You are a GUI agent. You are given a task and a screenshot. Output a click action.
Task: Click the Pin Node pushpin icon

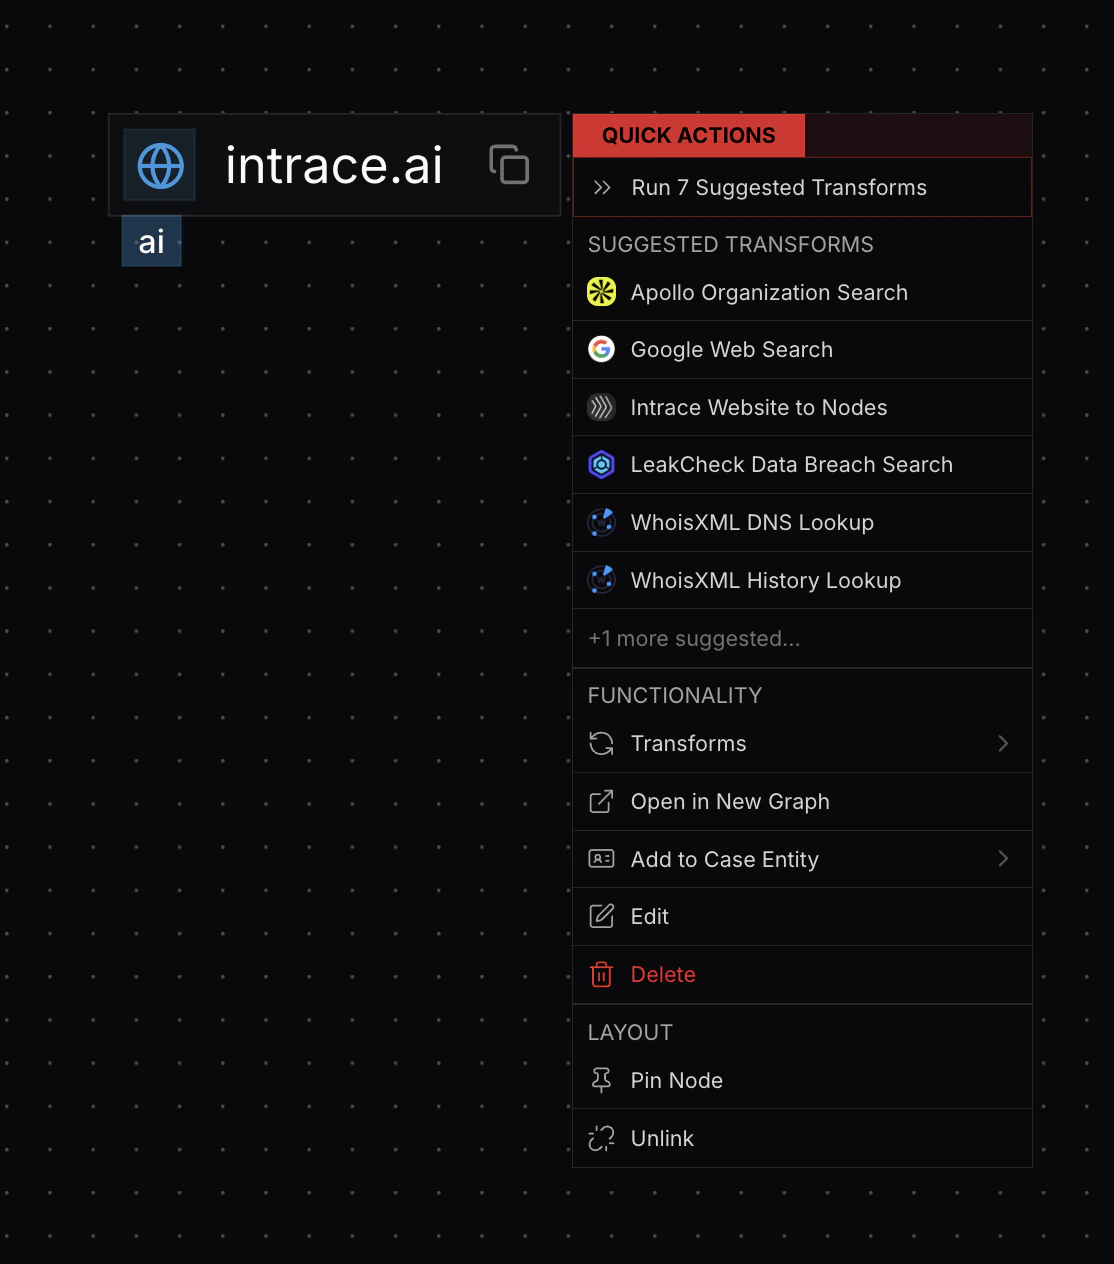point(601,1080)
